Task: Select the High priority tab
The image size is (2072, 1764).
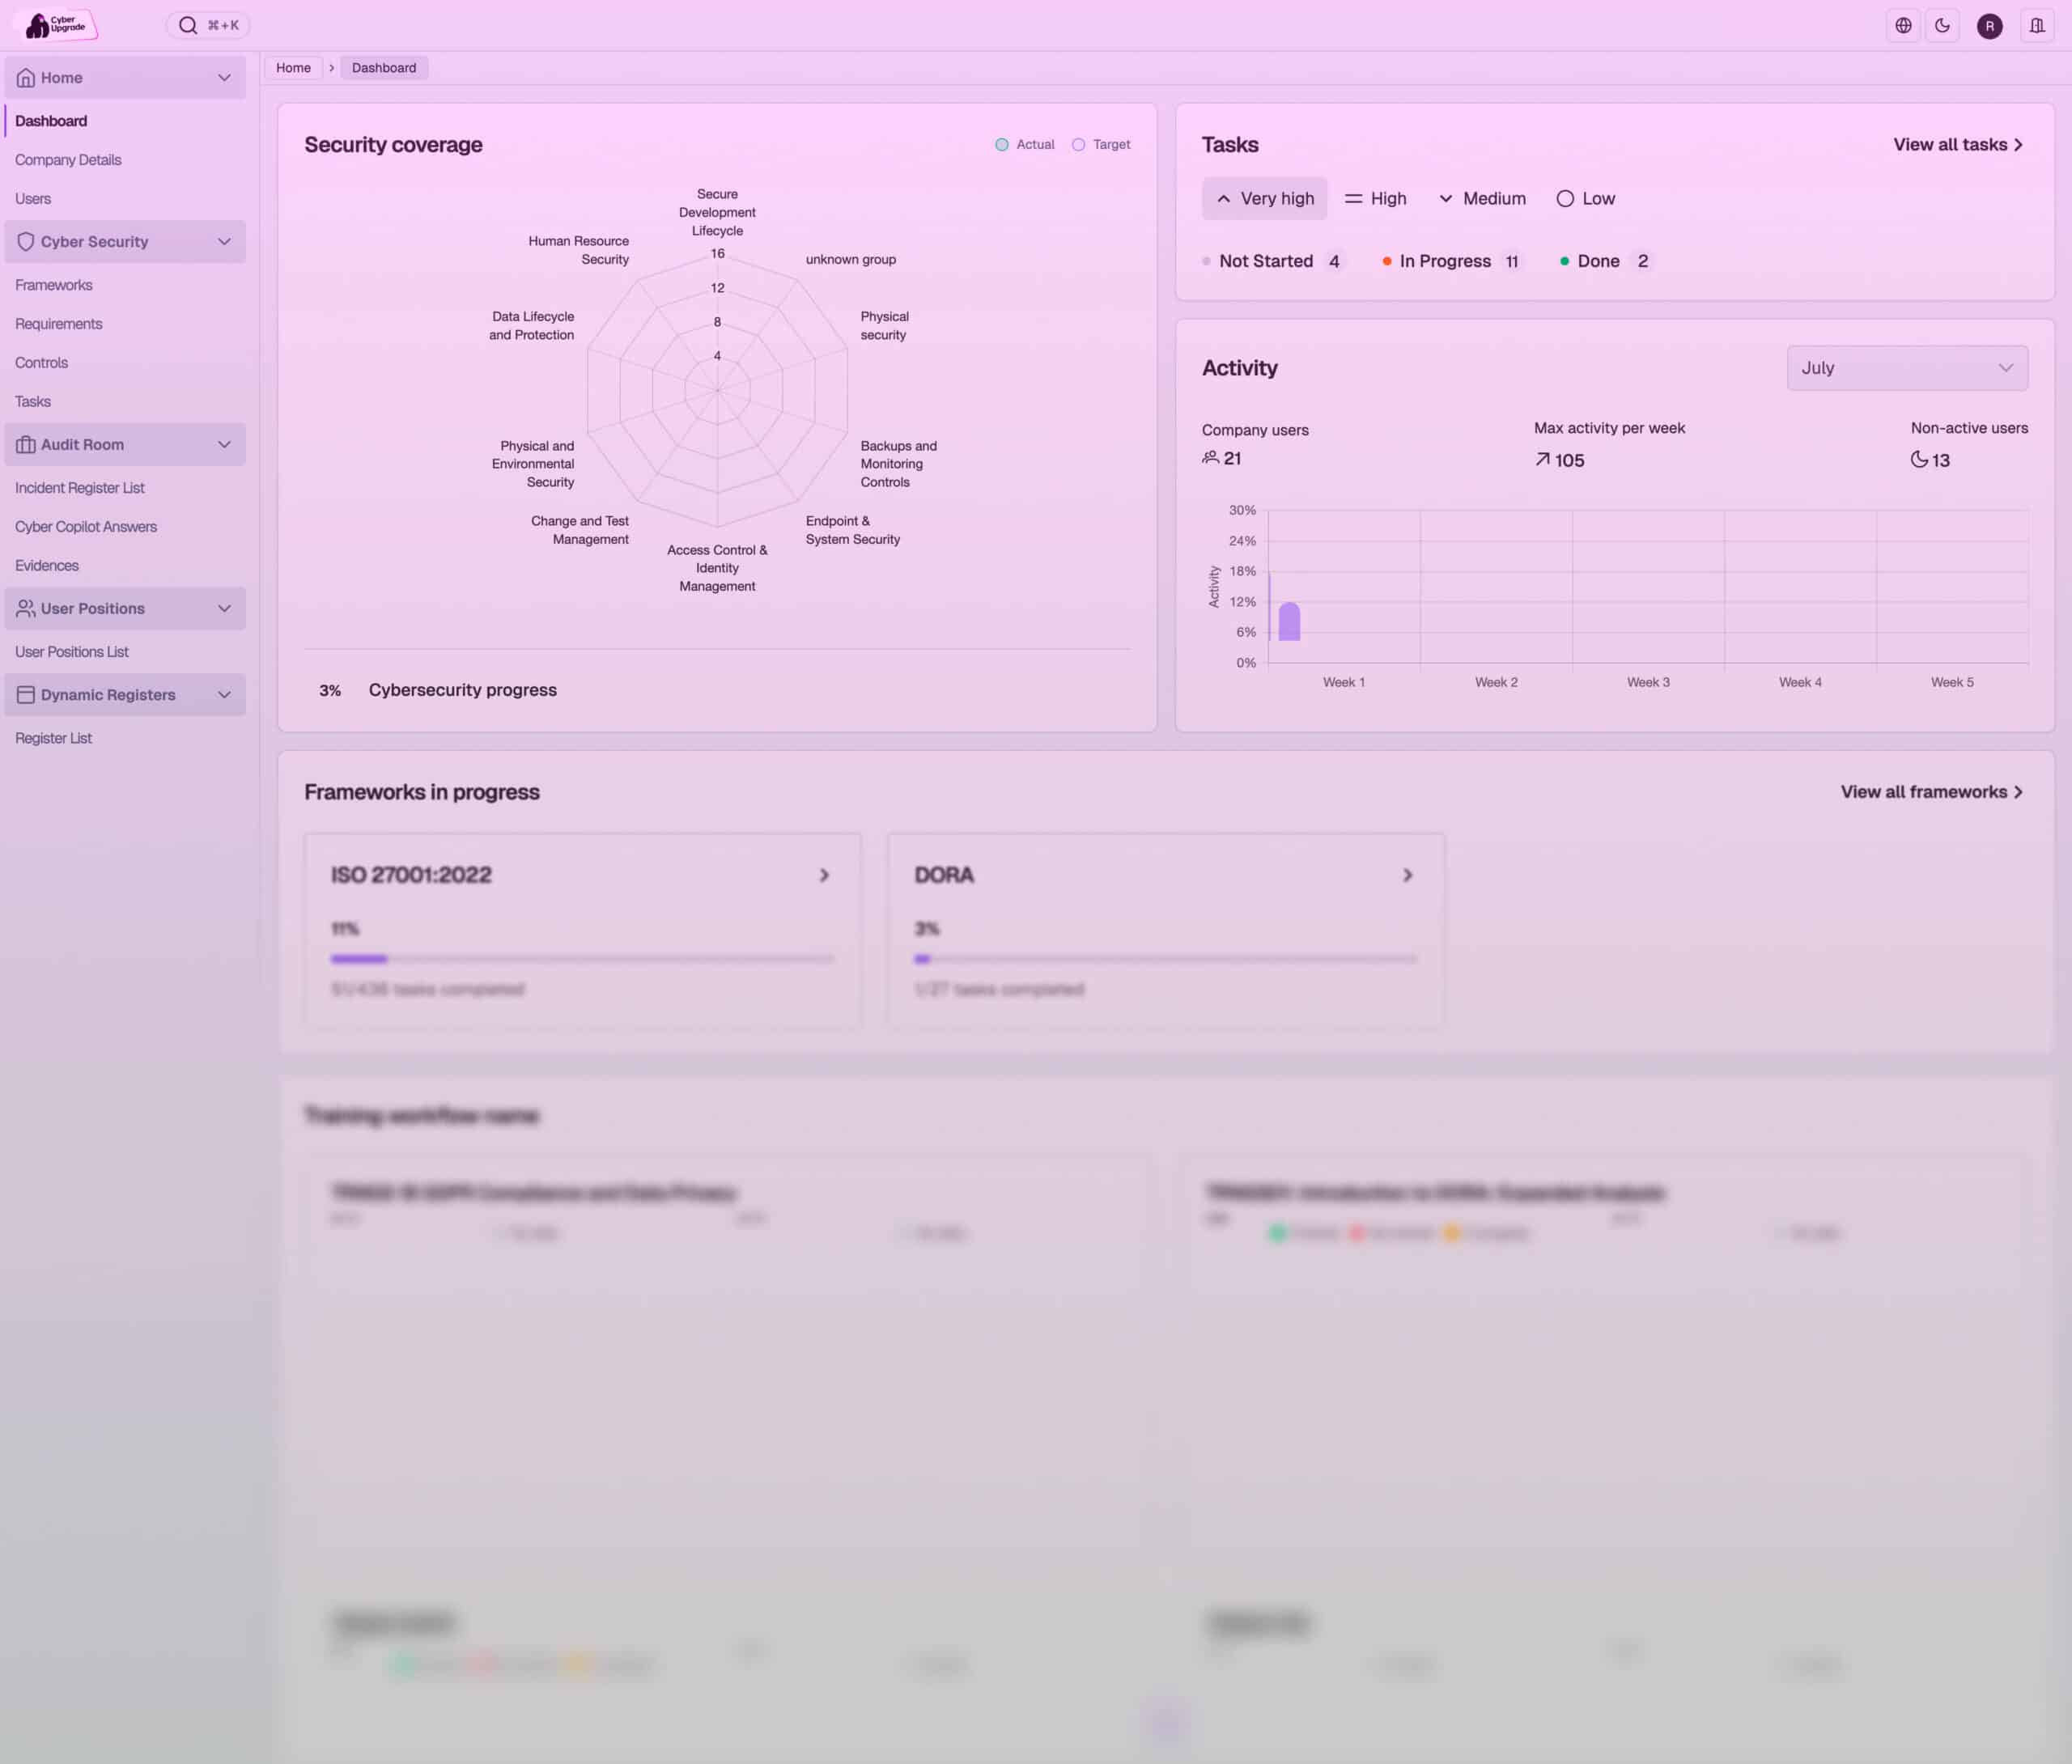Action: click(1376, 199)
